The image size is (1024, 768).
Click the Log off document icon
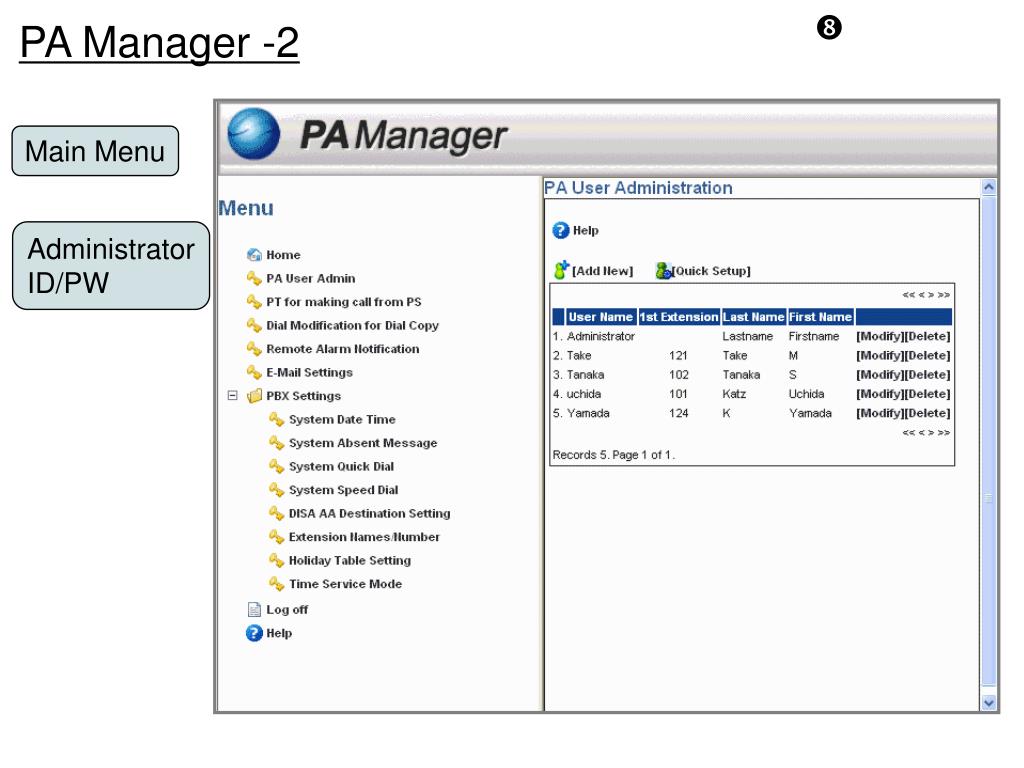pyautogui.click(x=254, y=609)
